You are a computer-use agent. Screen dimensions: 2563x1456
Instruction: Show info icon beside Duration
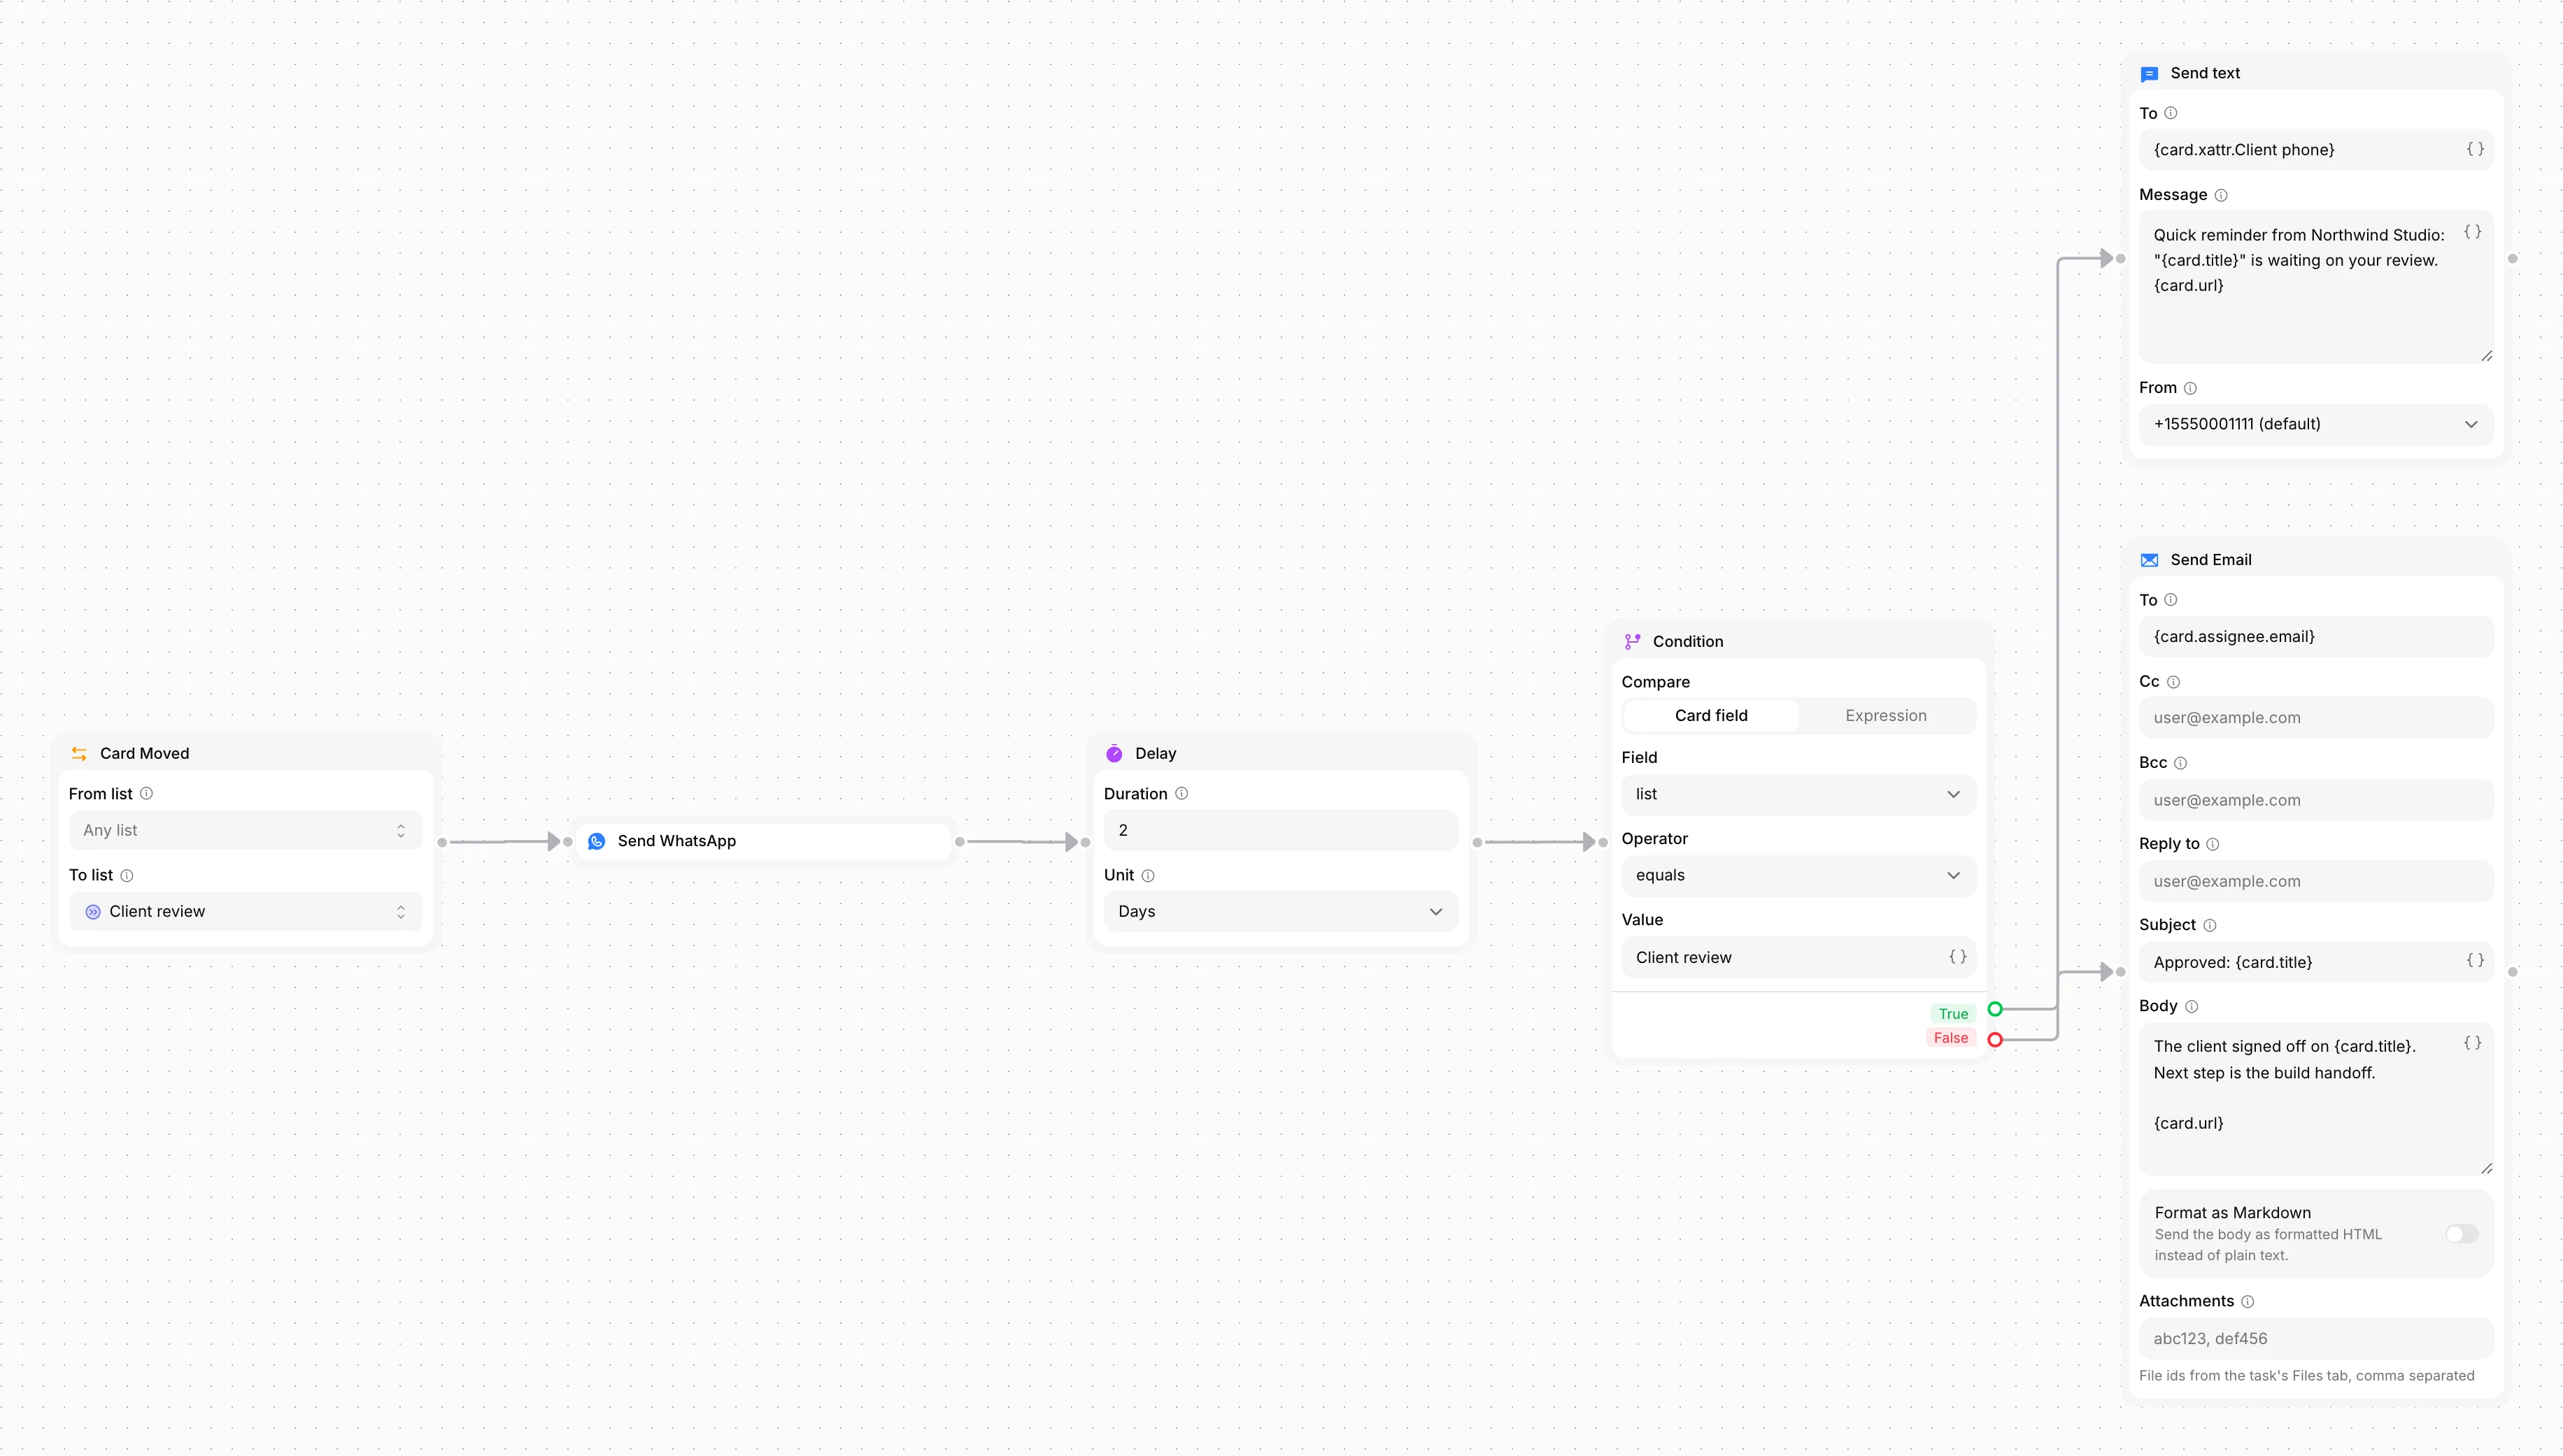tap(1181, 793)
